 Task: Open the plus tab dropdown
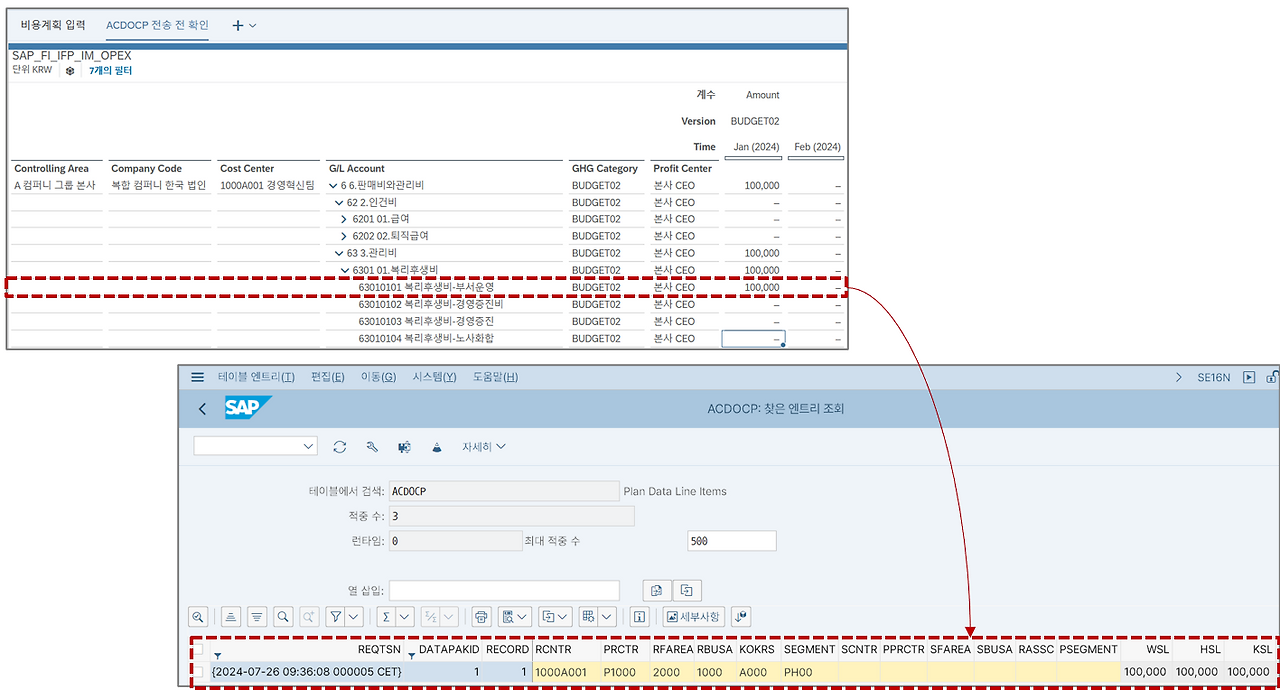tap(245, 25)
